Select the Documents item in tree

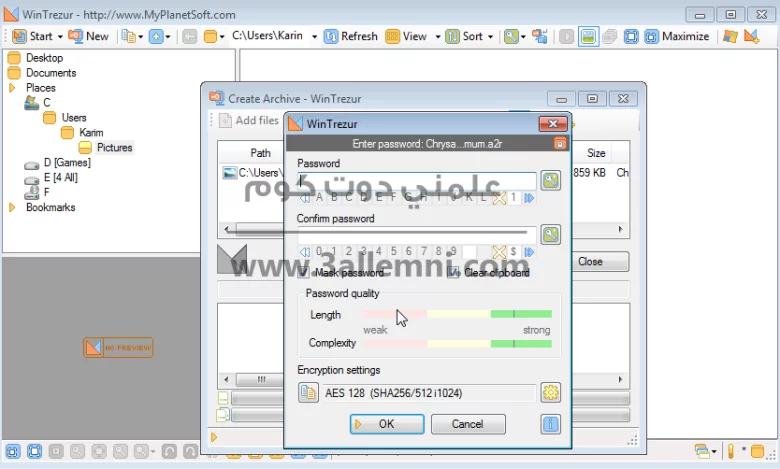[50, 73]
